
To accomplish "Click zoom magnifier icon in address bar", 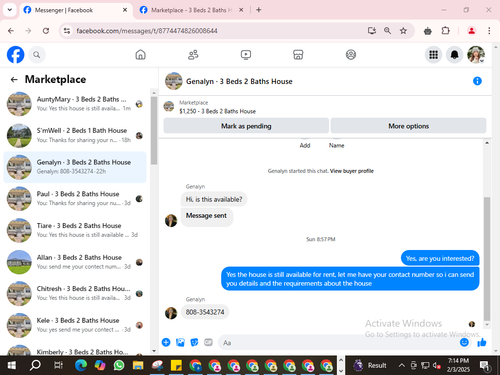I will pyautogui.click(x=387, y=31).
